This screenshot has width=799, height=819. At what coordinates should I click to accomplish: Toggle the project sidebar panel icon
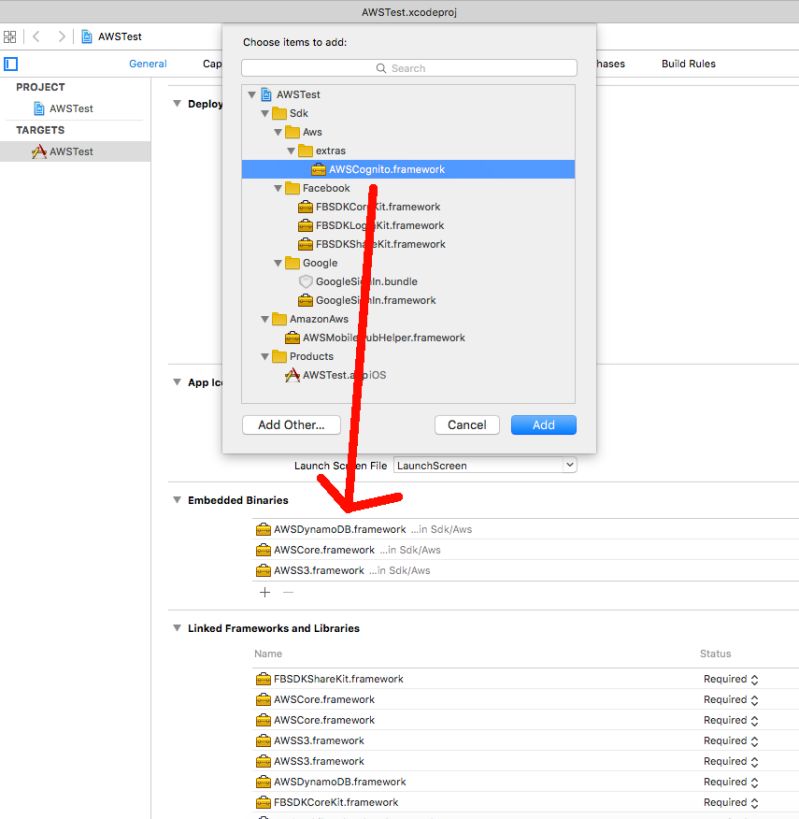coord(11,64)
